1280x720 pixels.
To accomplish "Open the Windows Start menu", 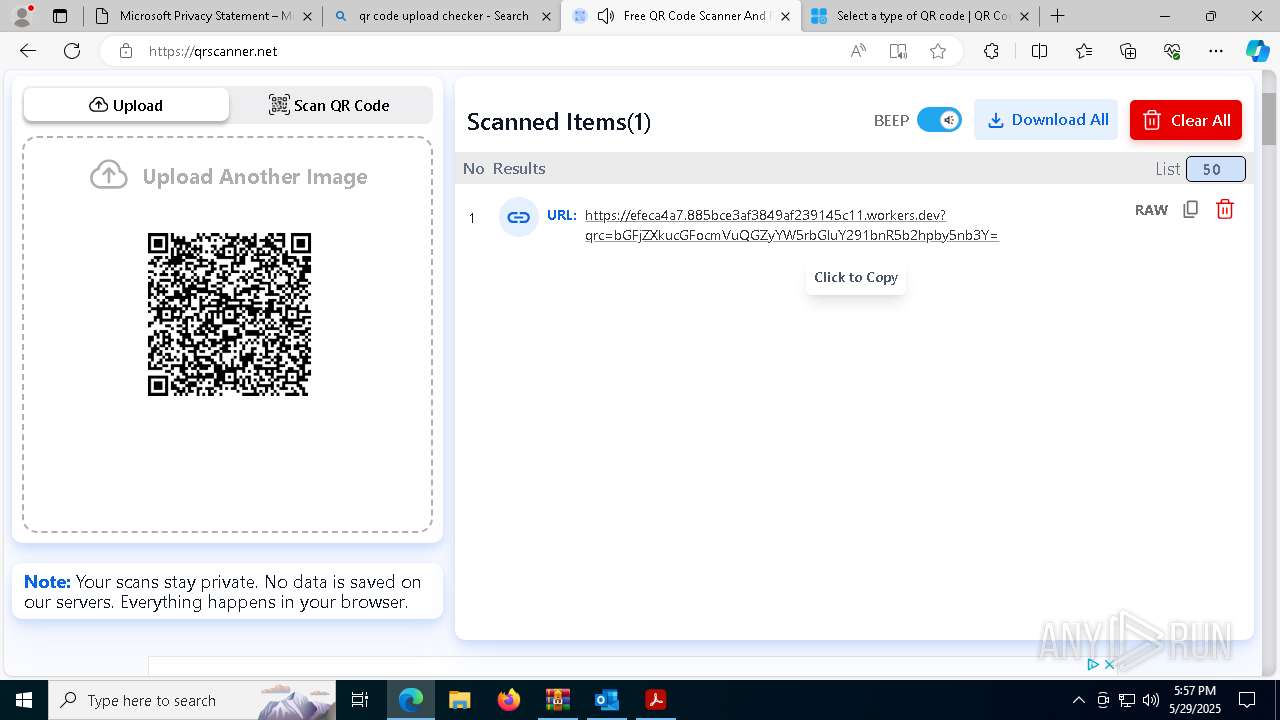I will coord(23,700).
